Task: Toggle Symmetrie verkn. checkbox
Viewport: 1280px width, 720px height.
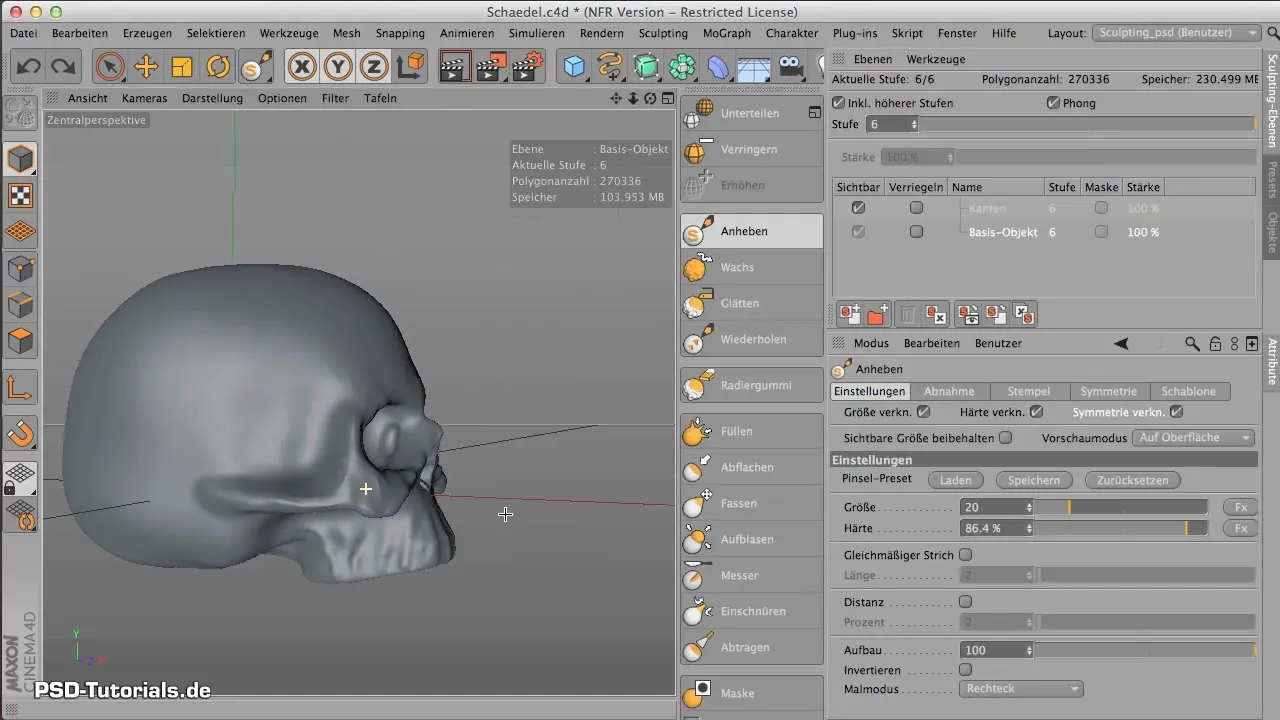Action: click(x=1176, y=411)
